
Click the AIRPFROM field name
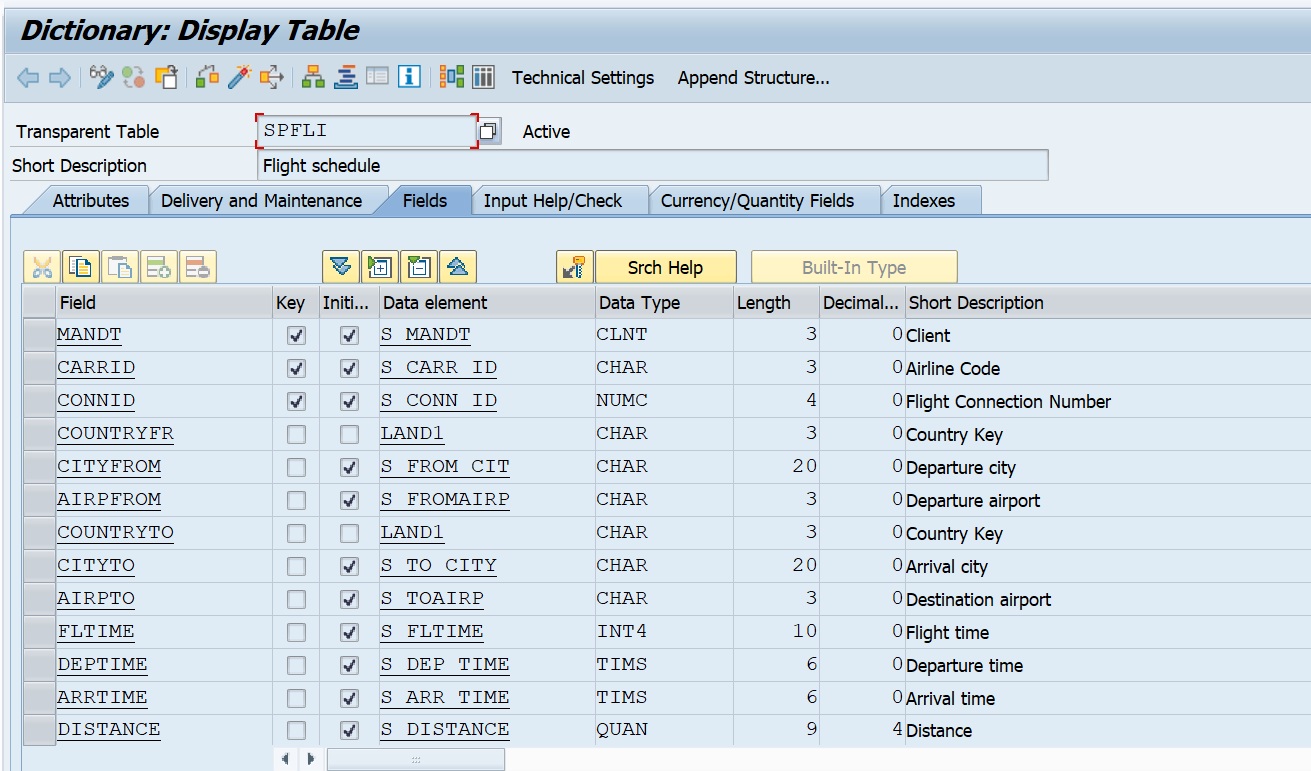(109, 500)
